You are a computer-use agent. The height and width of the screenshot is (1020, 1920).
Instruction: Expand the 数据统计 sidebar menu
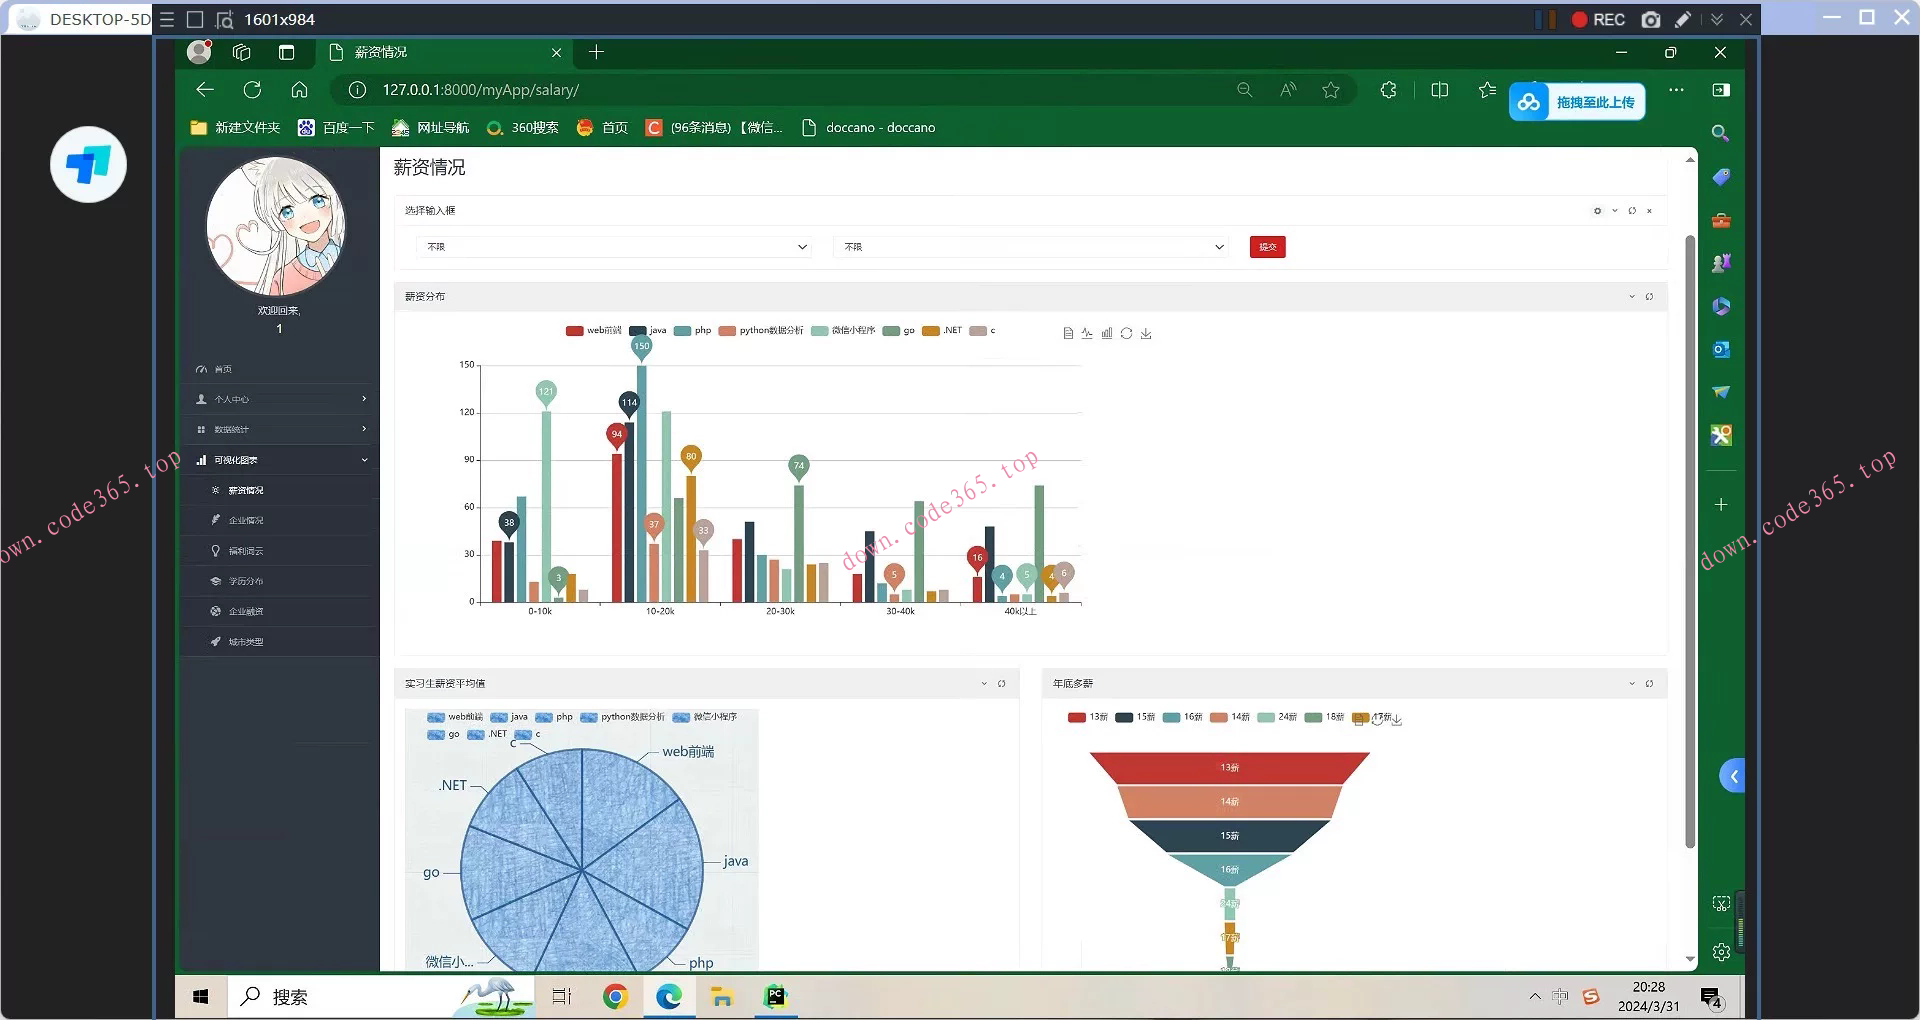pyautogui.click(x=279, y=429)
